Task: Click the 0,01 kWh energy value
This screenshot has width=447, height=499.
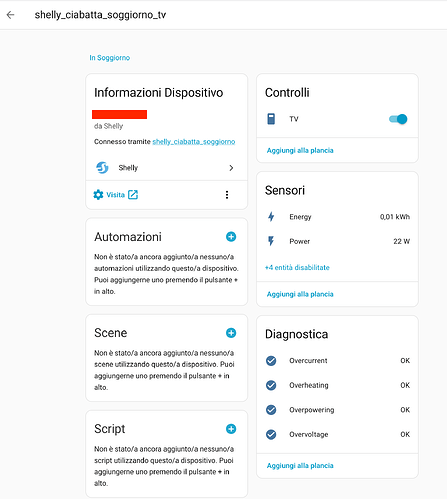Action: click(395, 217)
